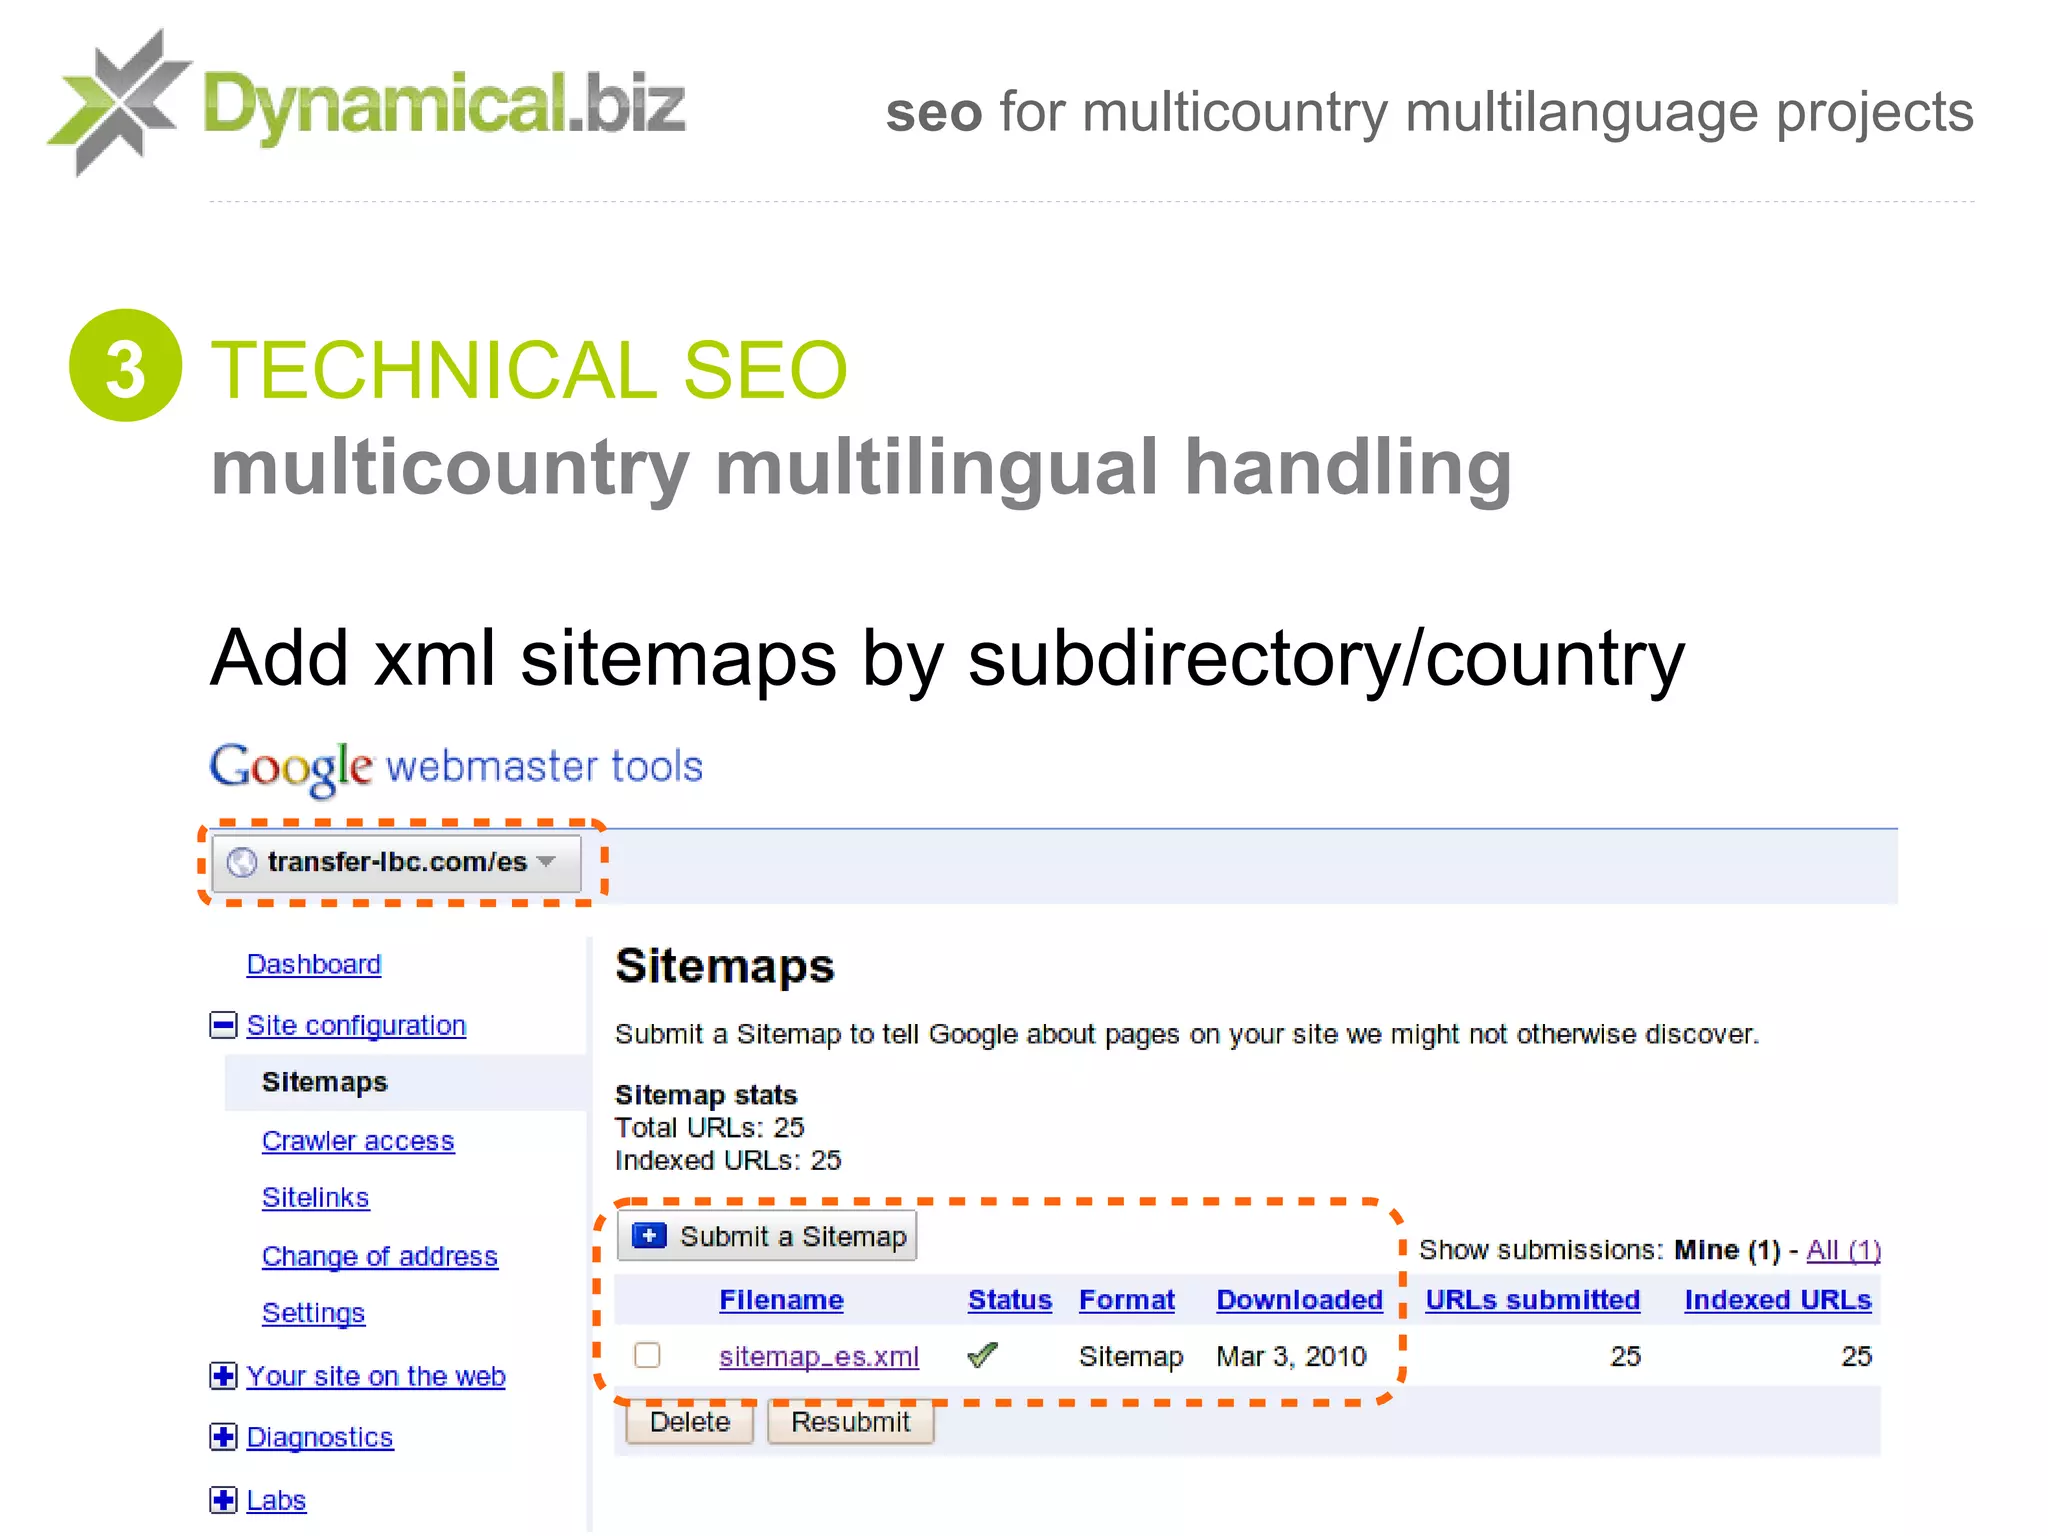Click the Submit a Sitemap button
Screen dimensions: 2048x1536
[x=767, y=1236]
